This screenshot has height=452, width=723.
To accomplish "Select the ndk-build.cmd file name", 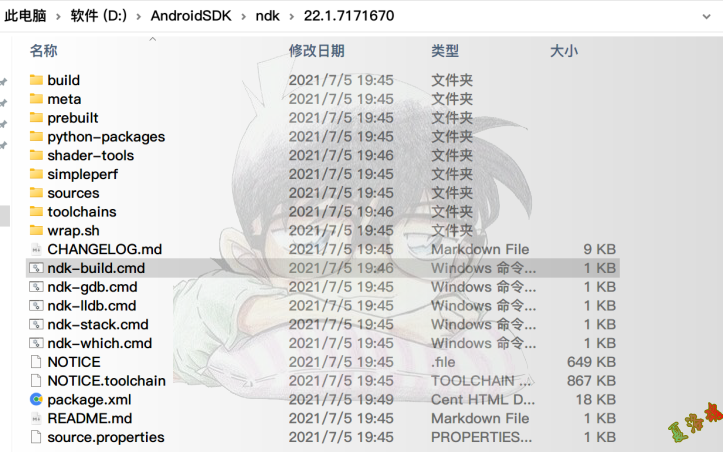I will 96,268.
